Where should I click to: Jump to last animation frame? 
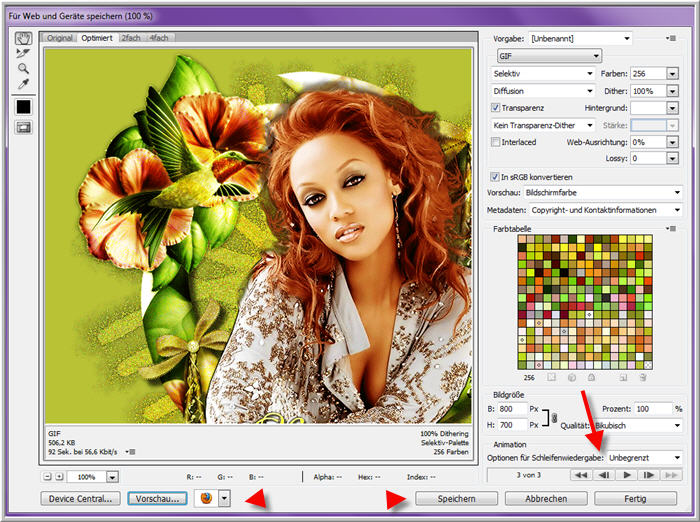tap(671, 475)
